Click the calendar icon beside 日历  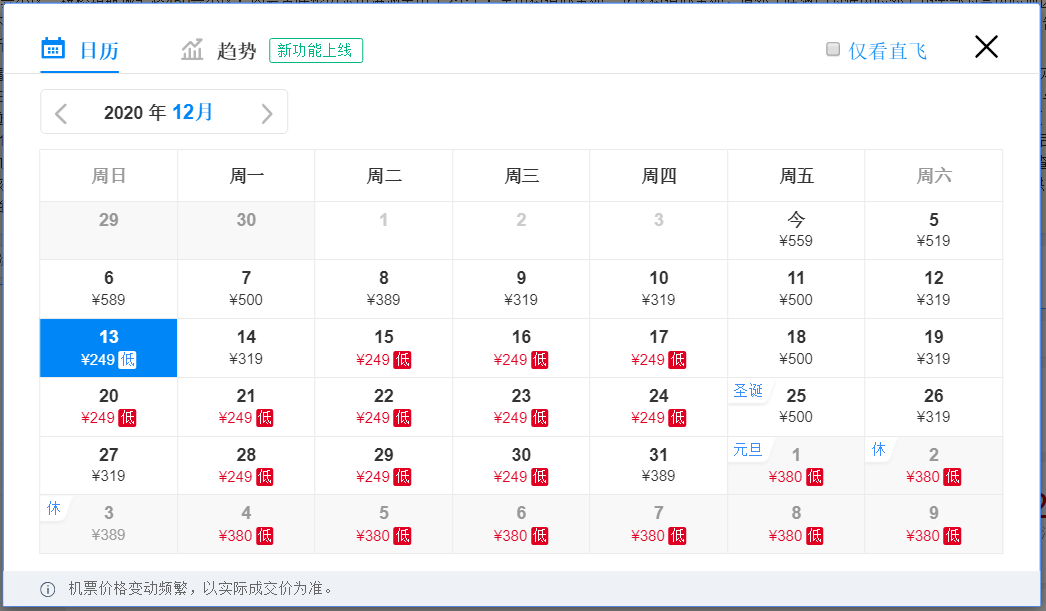tap(53, 49)
